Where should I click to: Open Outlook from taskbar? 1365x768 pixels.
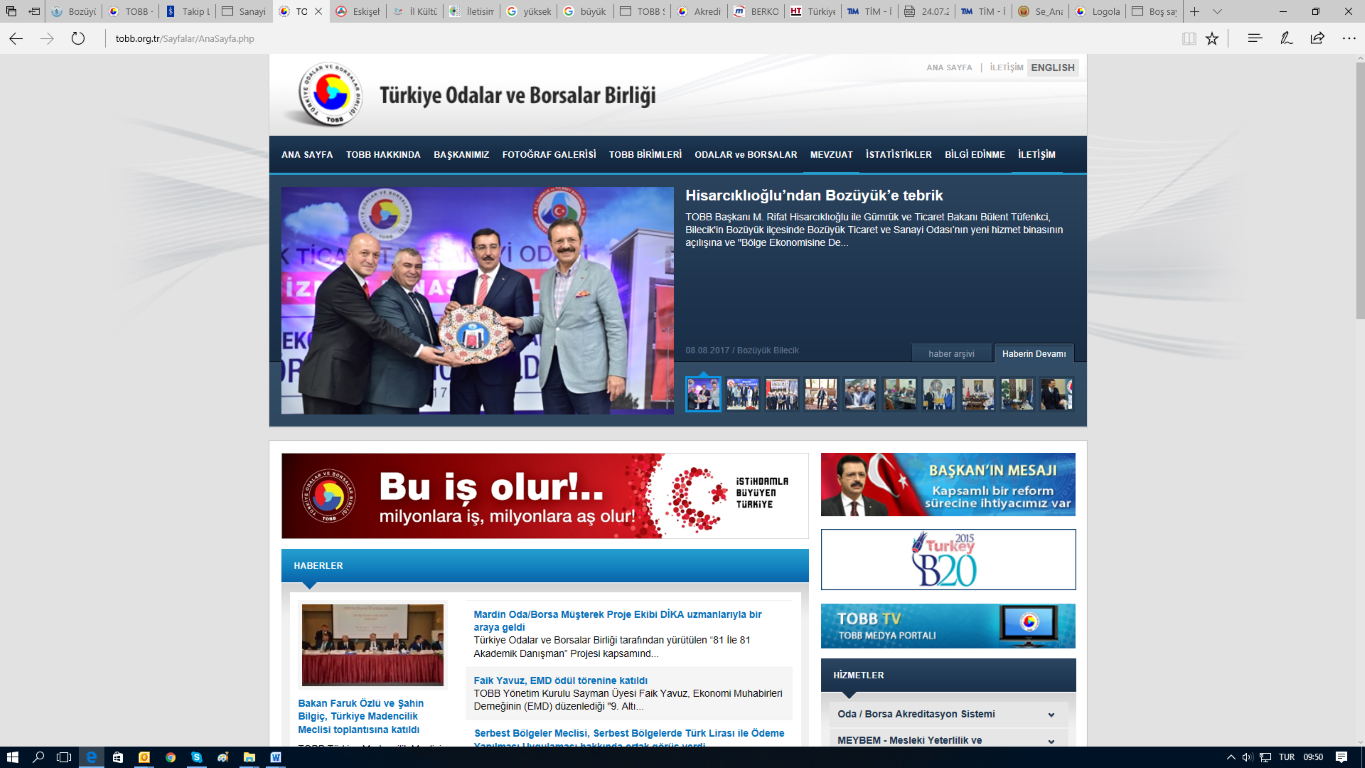pos(144,757)
